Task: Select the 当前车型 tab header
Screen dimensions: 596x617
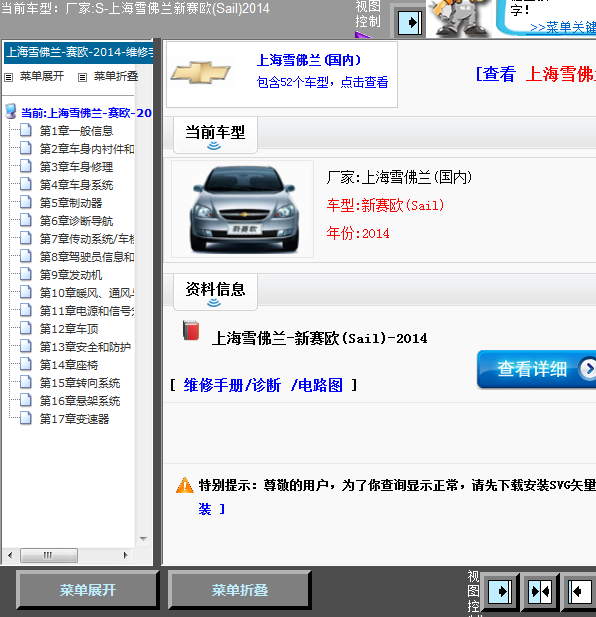Action: coord(215,135)
